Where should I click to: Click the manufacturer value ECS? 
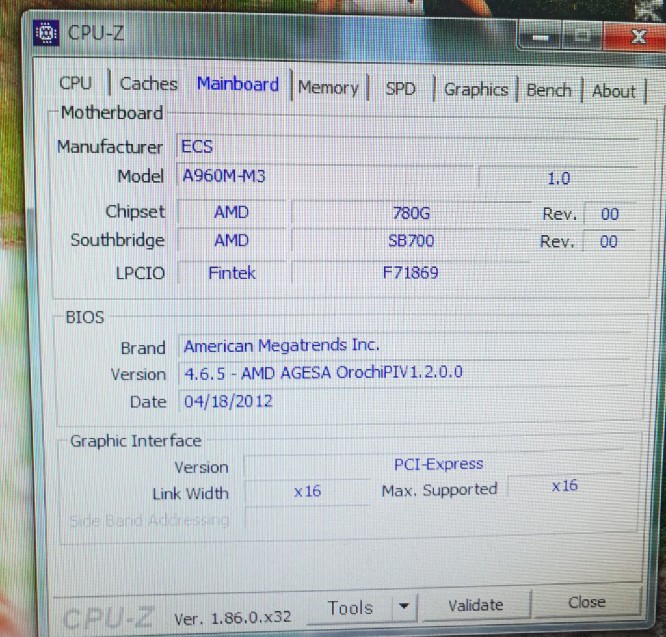pyautogui.click(x=406, y=147)
